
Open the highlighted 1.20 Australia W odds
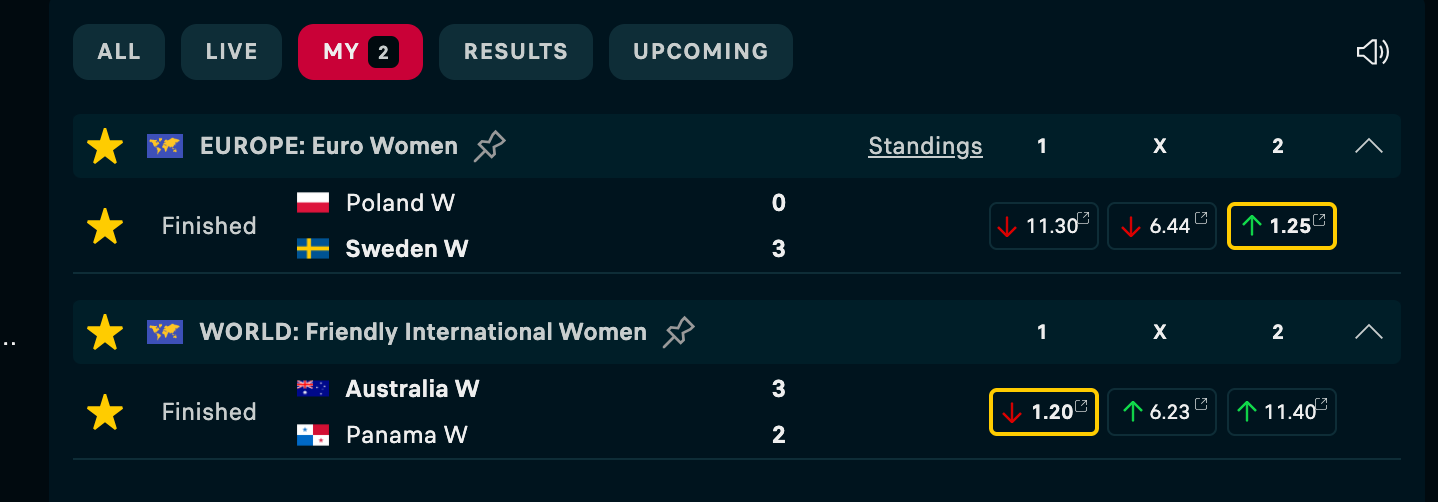pos(1044,412)
